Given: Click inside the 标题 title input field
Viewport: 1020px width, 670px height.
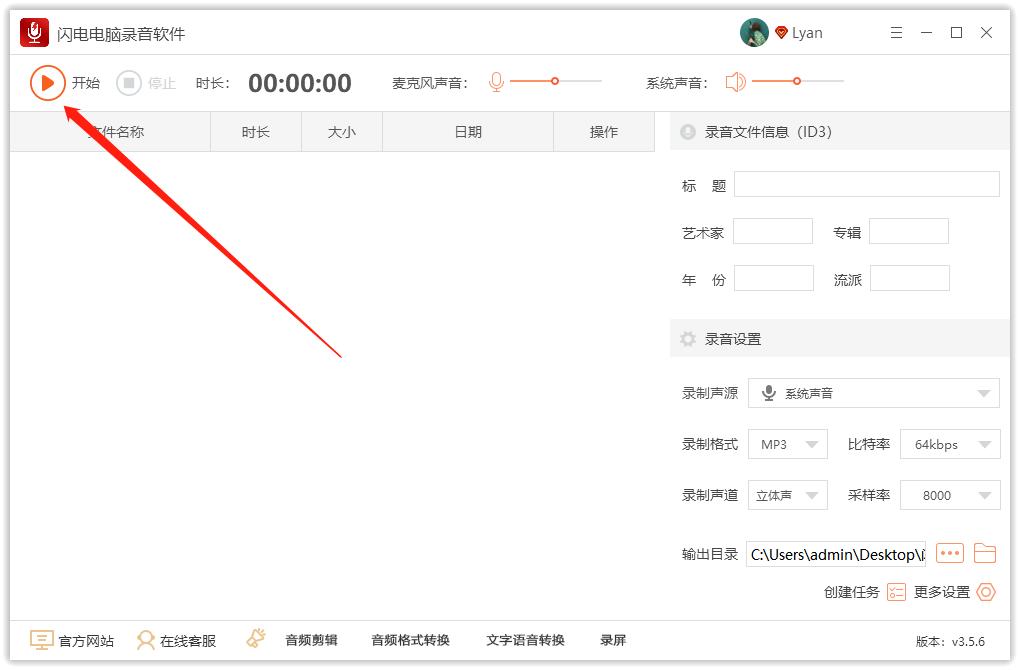Looking at the screenshot, I should tap(866, 184).
